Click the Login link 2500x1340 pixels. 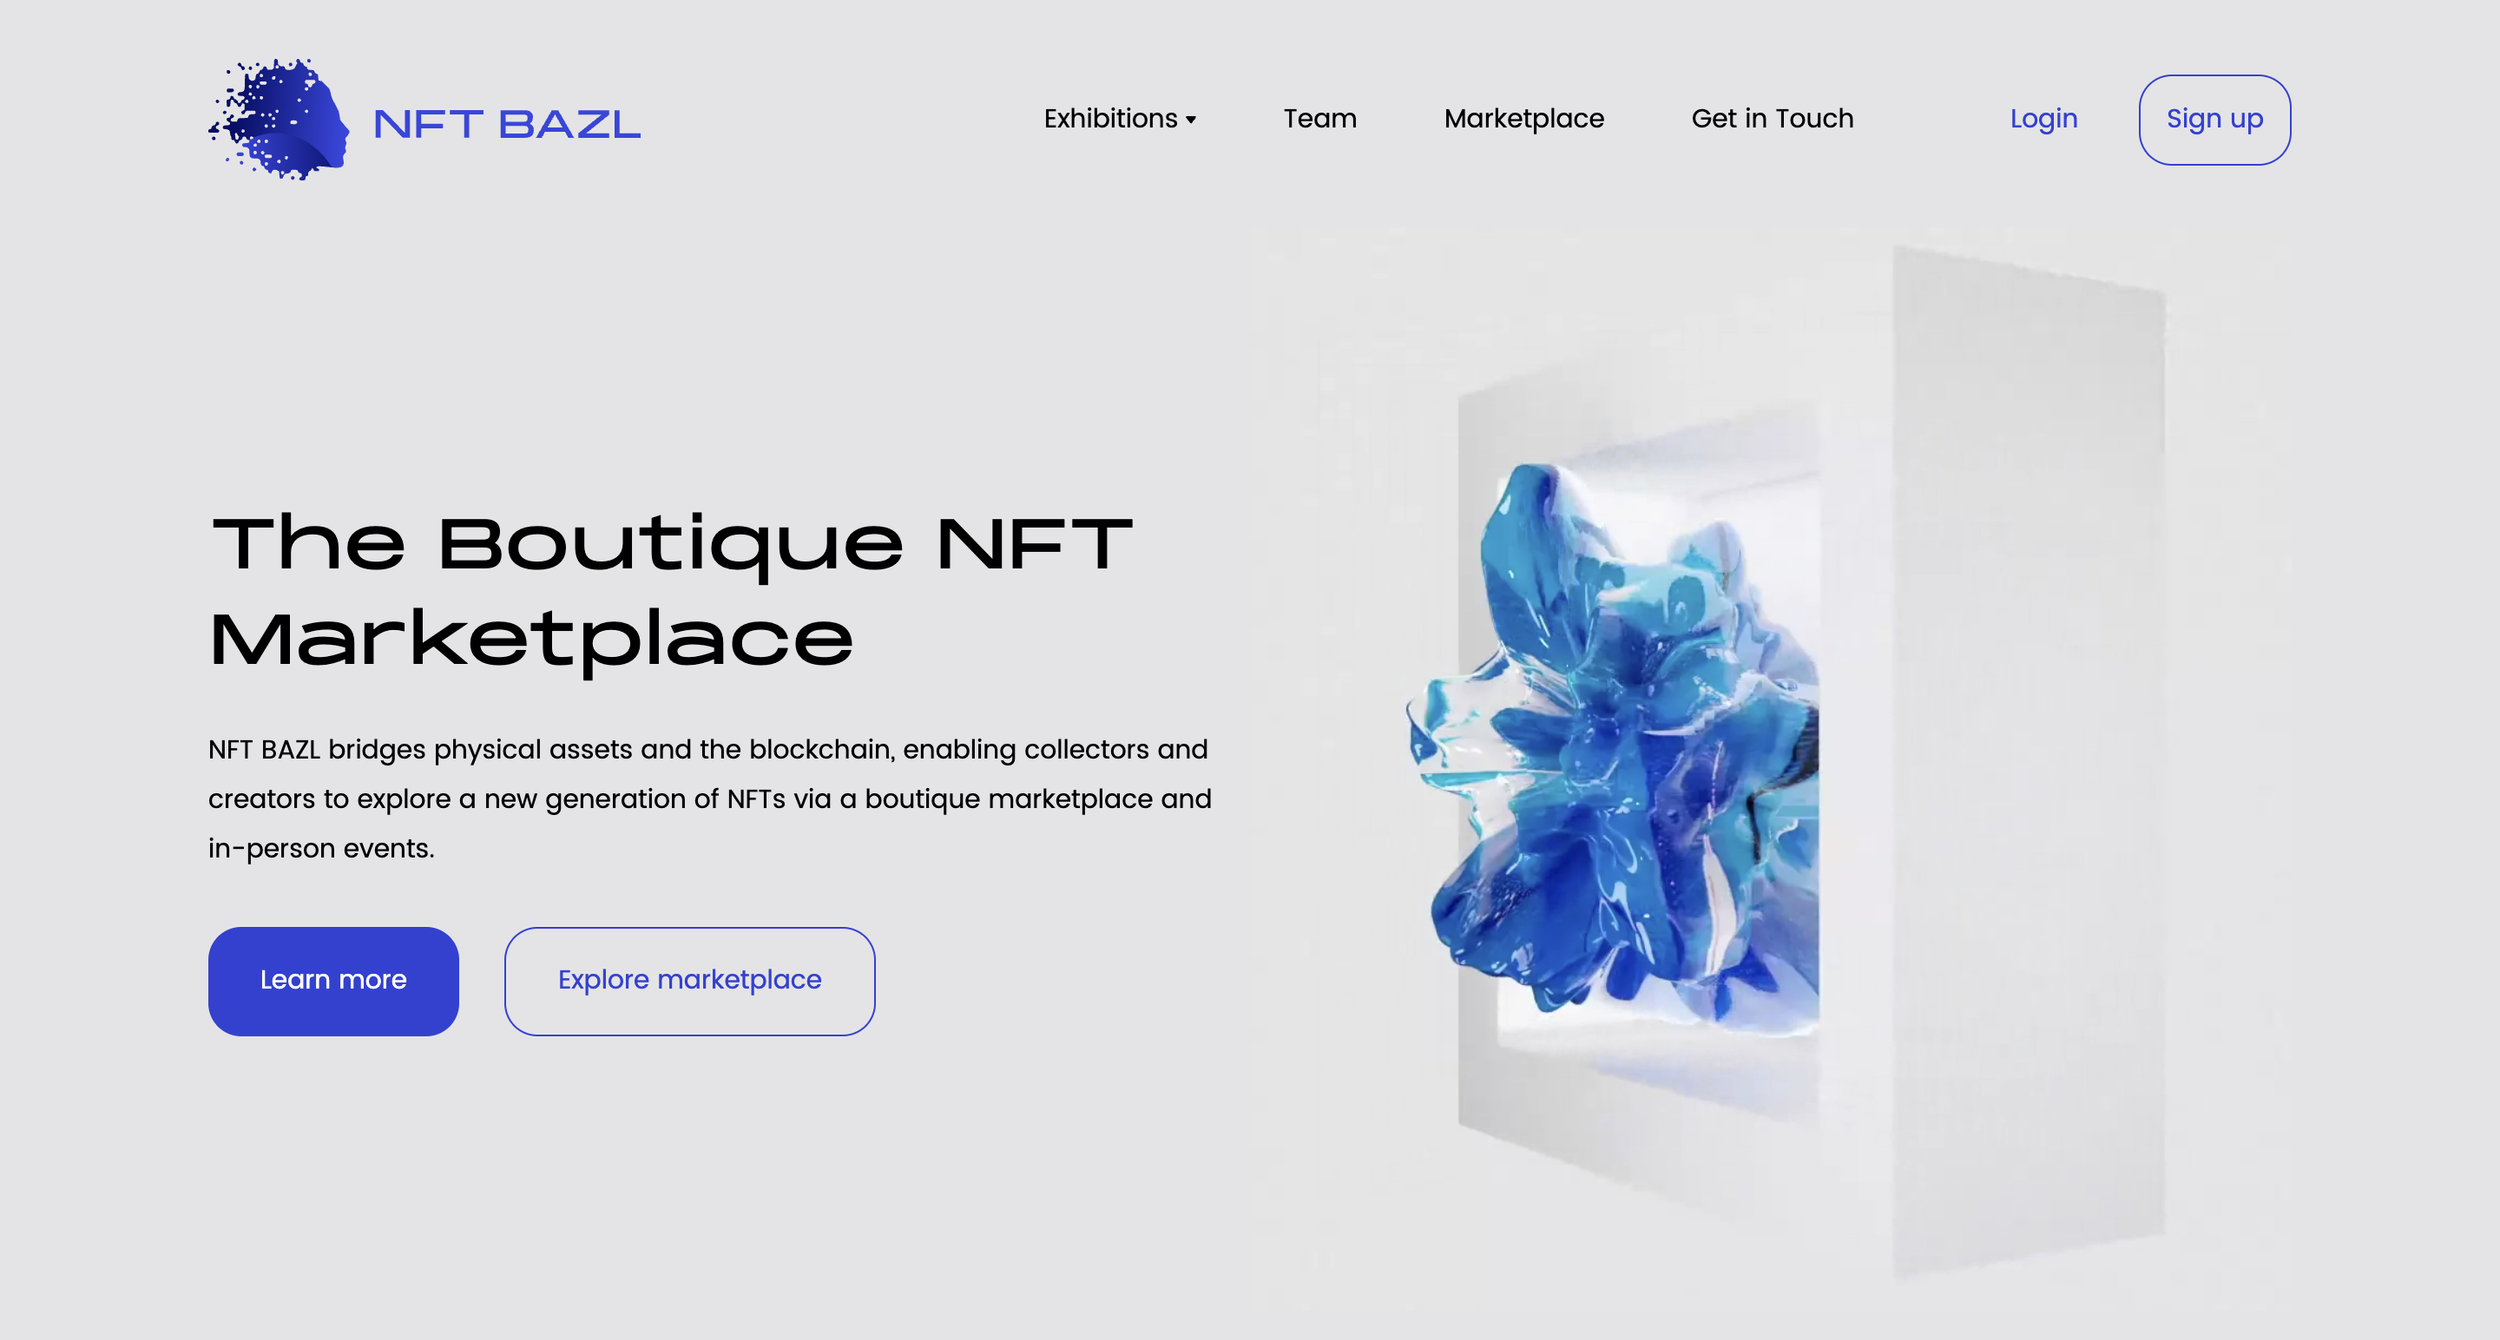click(x=2044, y=119)
